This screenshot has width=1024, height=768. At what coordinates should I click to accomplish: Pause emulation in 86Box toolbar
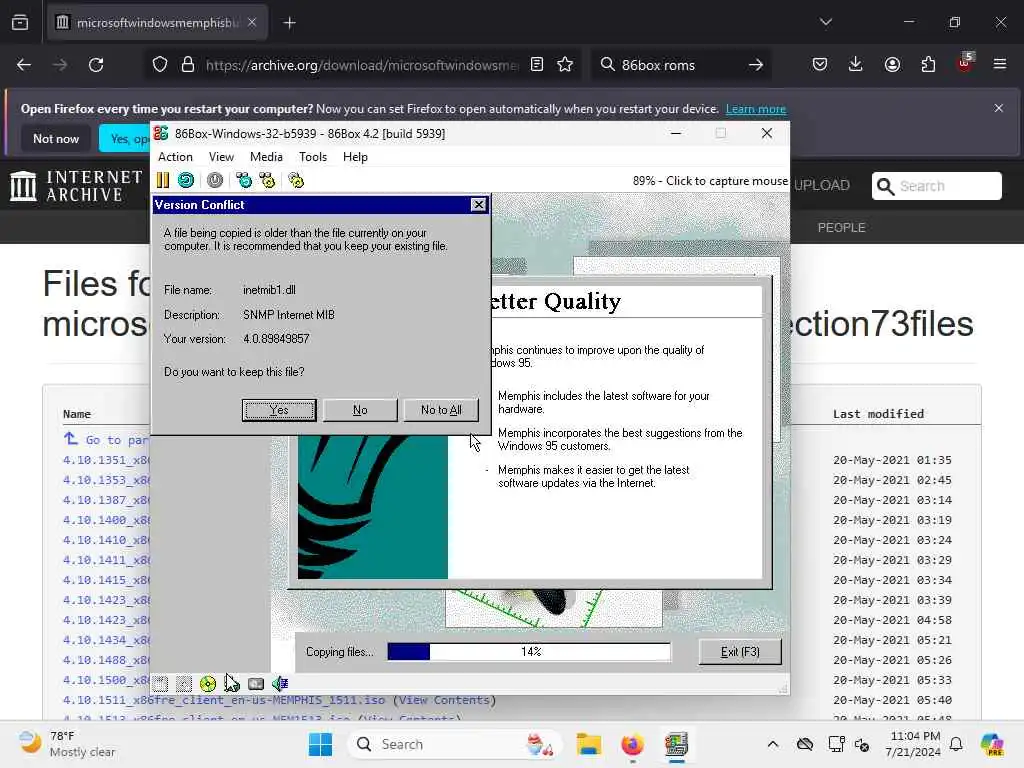[163, 180]
